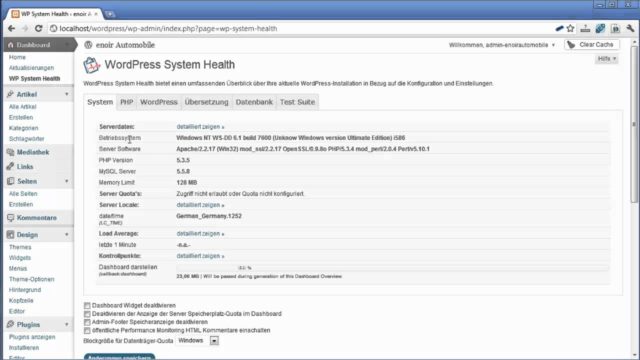The height and width of the screenshot is (360, 640).
Task: Click the globe extension icon in the browser toolbar
Action: (600, 29)
